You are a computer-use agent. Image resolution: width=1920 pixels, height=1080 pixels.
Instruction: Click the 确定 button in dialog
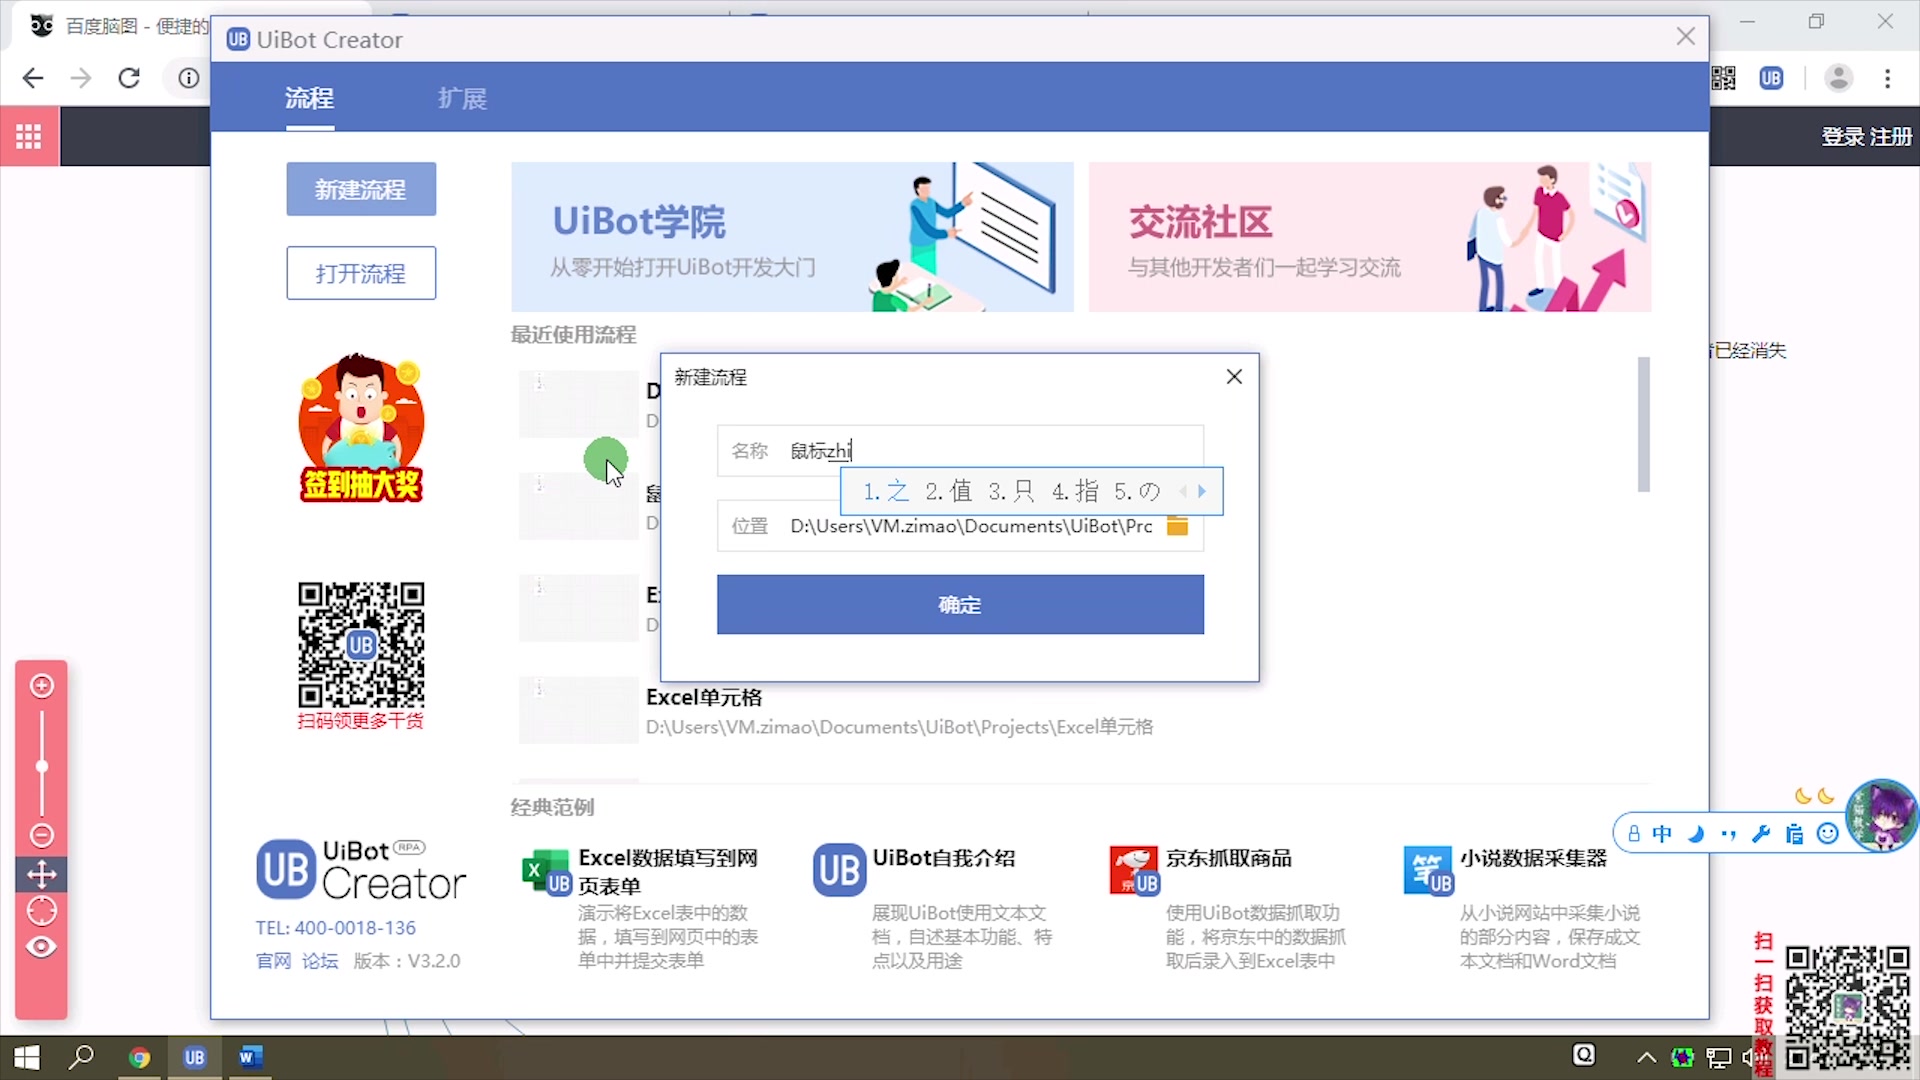[959, 604]
